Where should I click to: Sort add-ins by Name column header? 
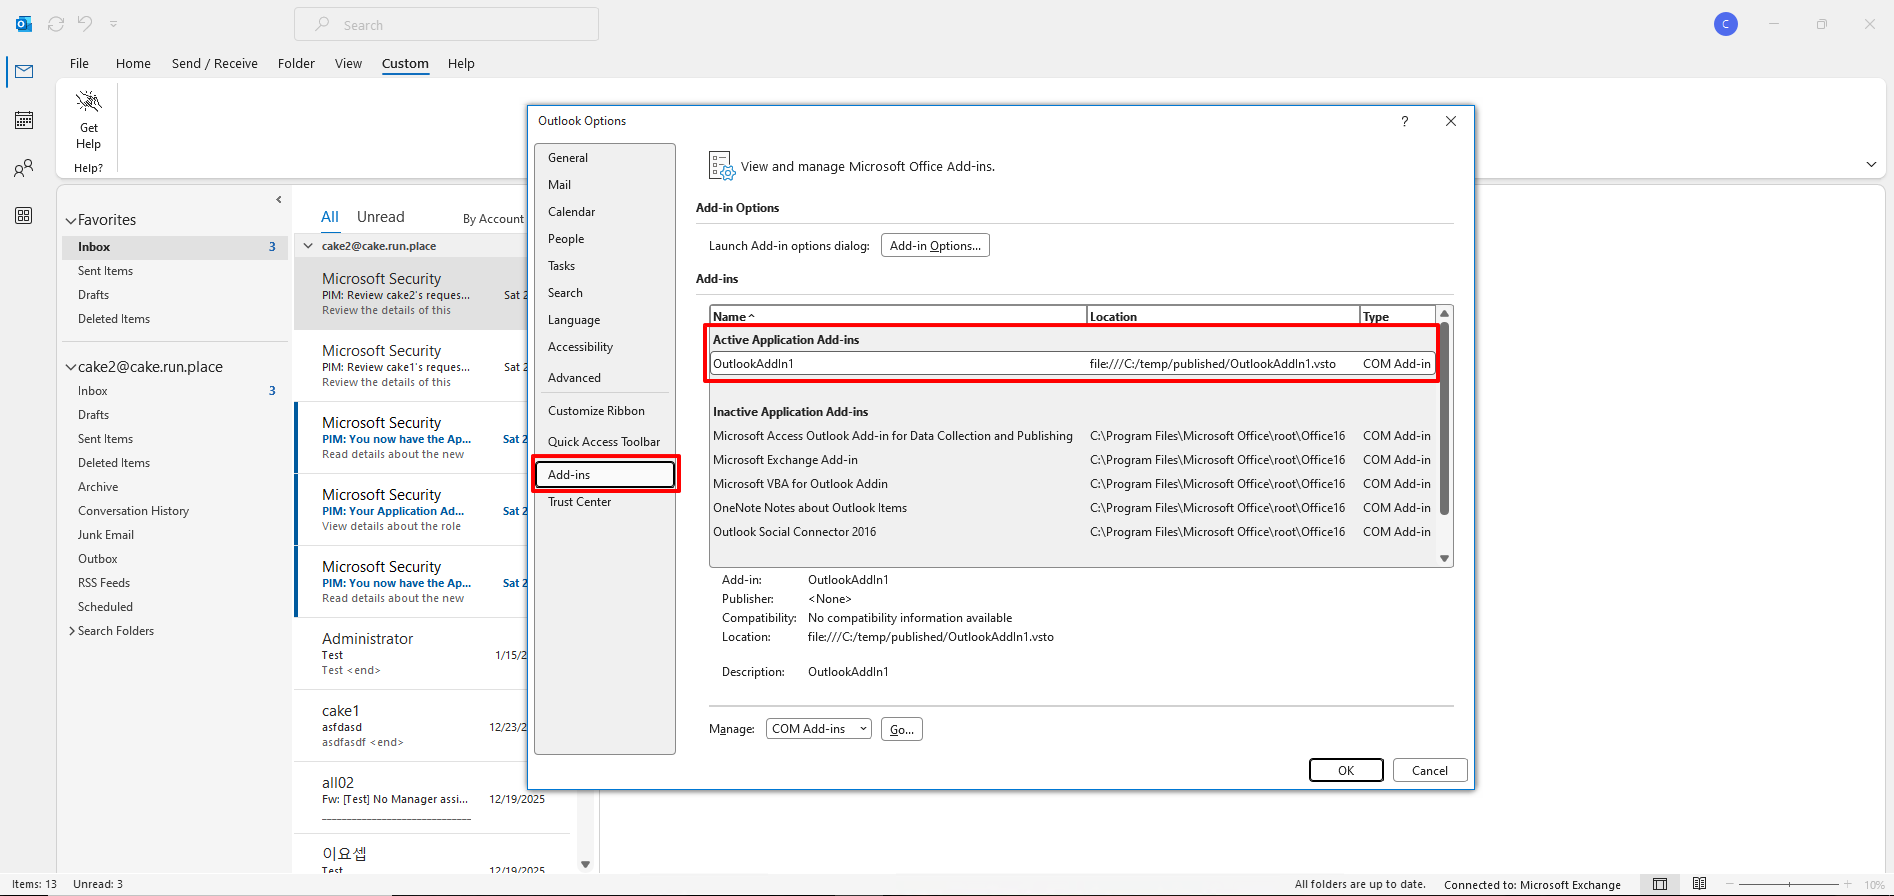pyautogui.click(x=898, y=316)
